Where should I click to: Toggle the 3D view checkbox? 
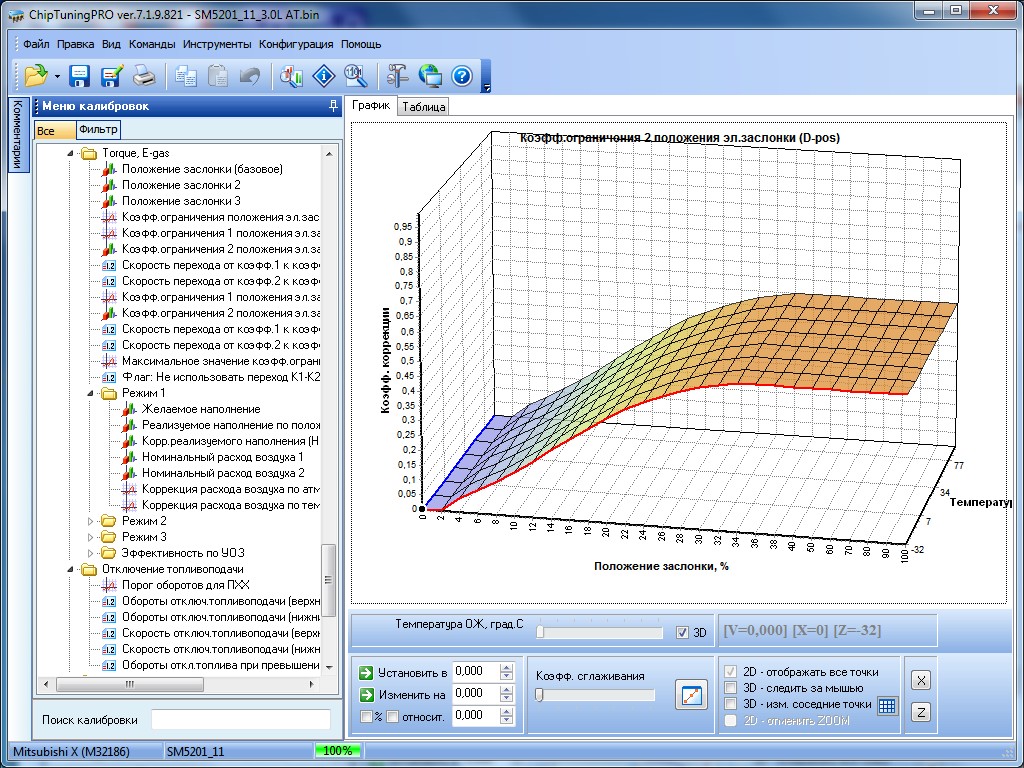click(683, 632)
